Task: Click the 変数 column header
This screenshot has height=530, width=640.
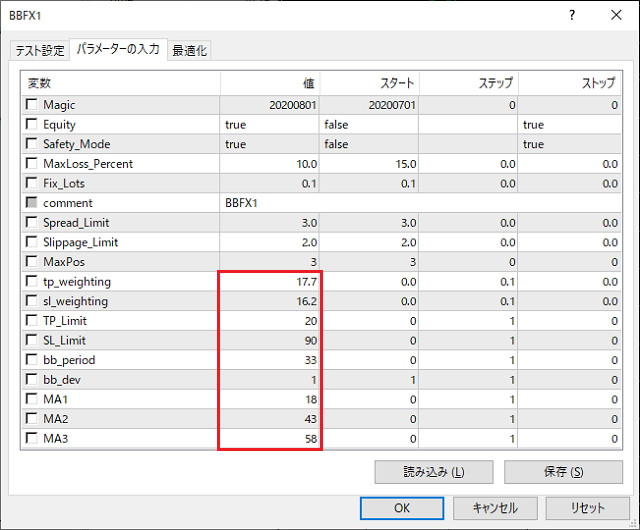Action: pyautogui.click(x=121, y=83)
